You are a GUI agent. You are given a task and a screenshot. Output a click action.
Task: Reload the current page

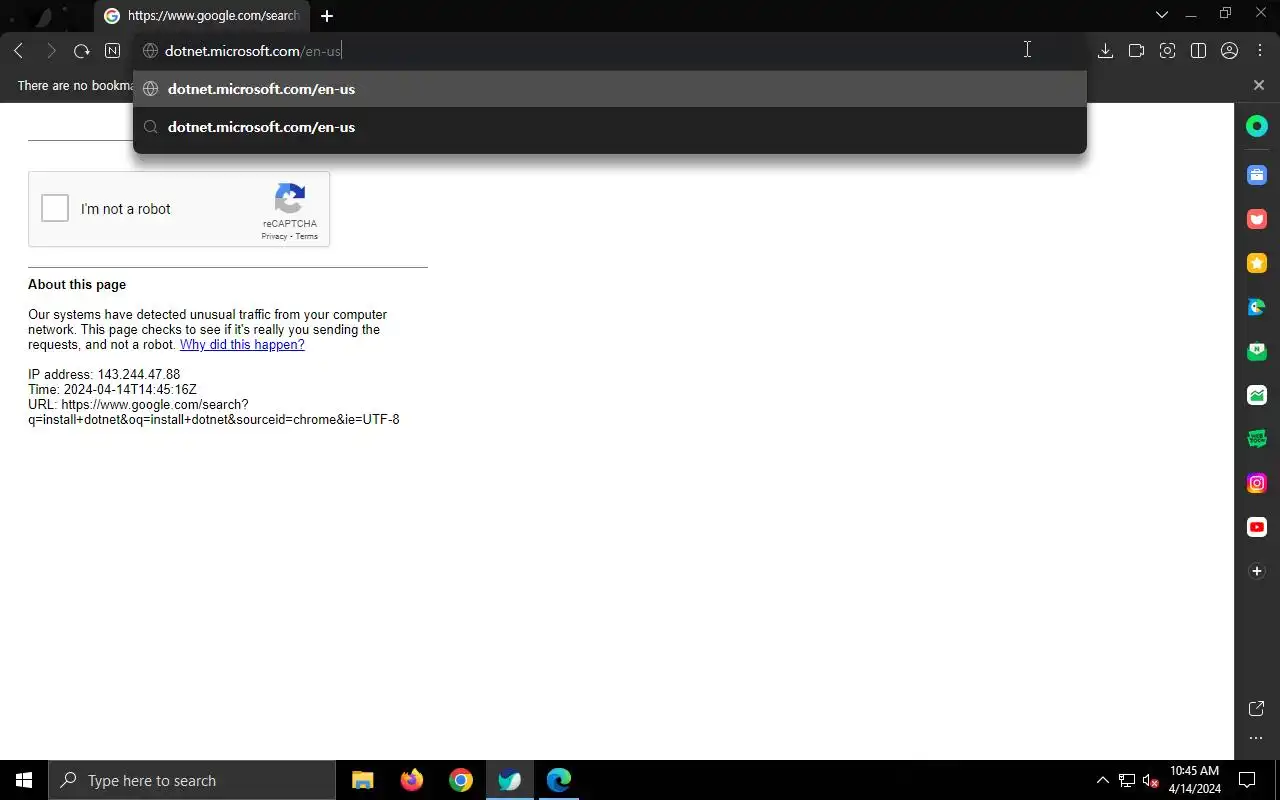tap(82, 51)
